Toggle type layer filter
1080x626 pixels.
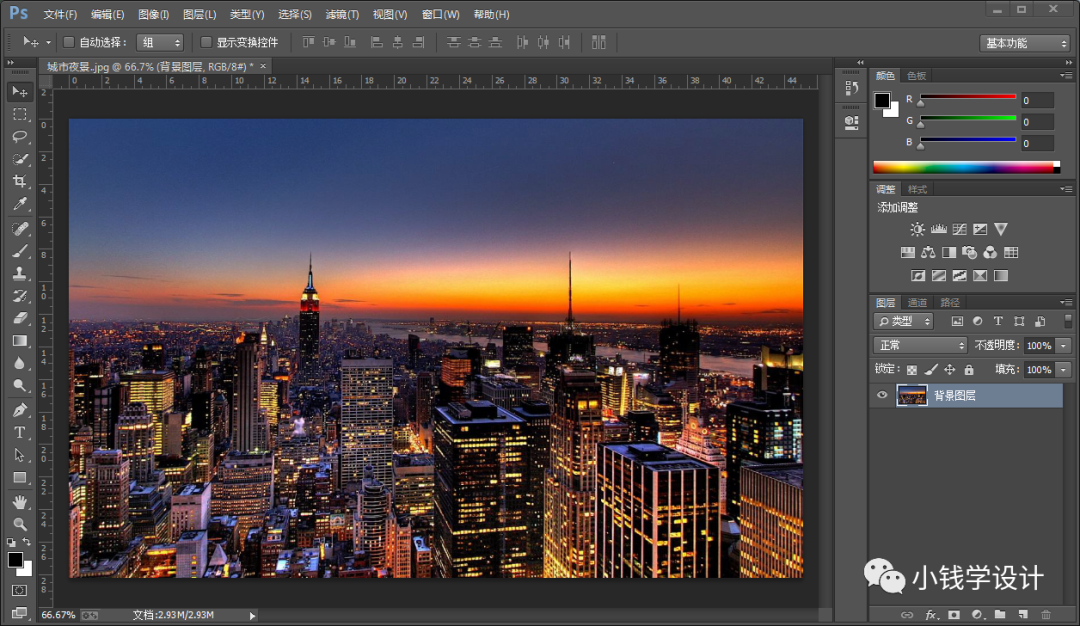998,322
